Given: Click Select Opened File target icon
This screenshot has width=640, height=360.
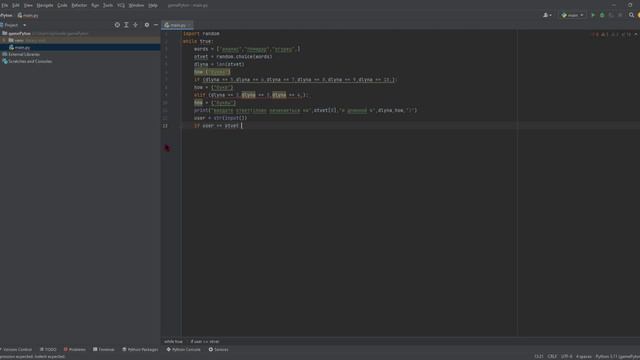Looking at the screenshot, I should click(117, 25).
